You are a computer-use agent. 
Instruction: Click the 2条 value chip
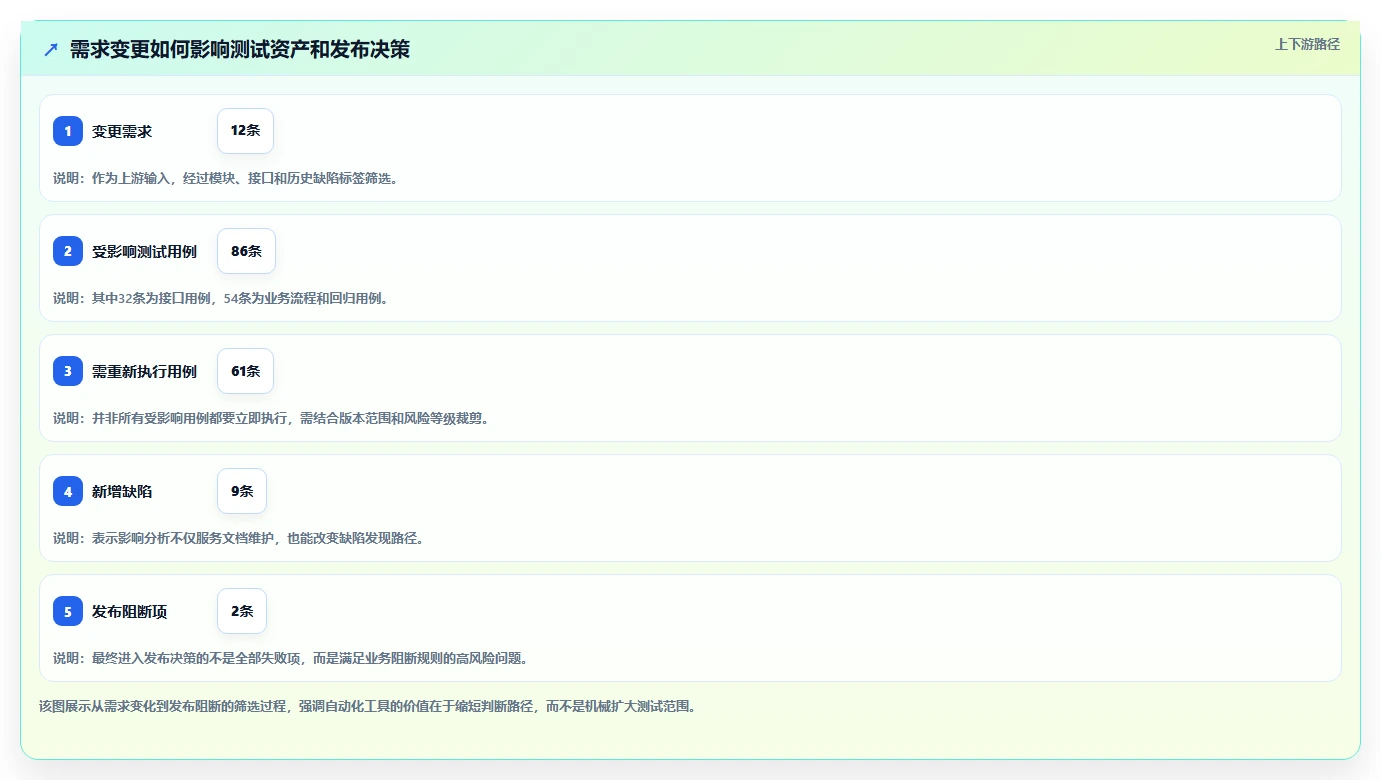tap(242, 611)
